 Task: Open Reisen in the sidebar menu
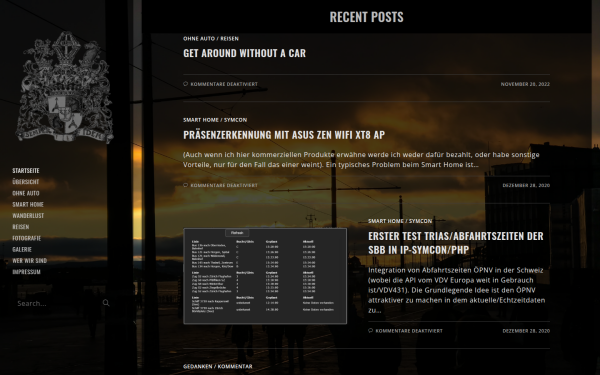21,227
